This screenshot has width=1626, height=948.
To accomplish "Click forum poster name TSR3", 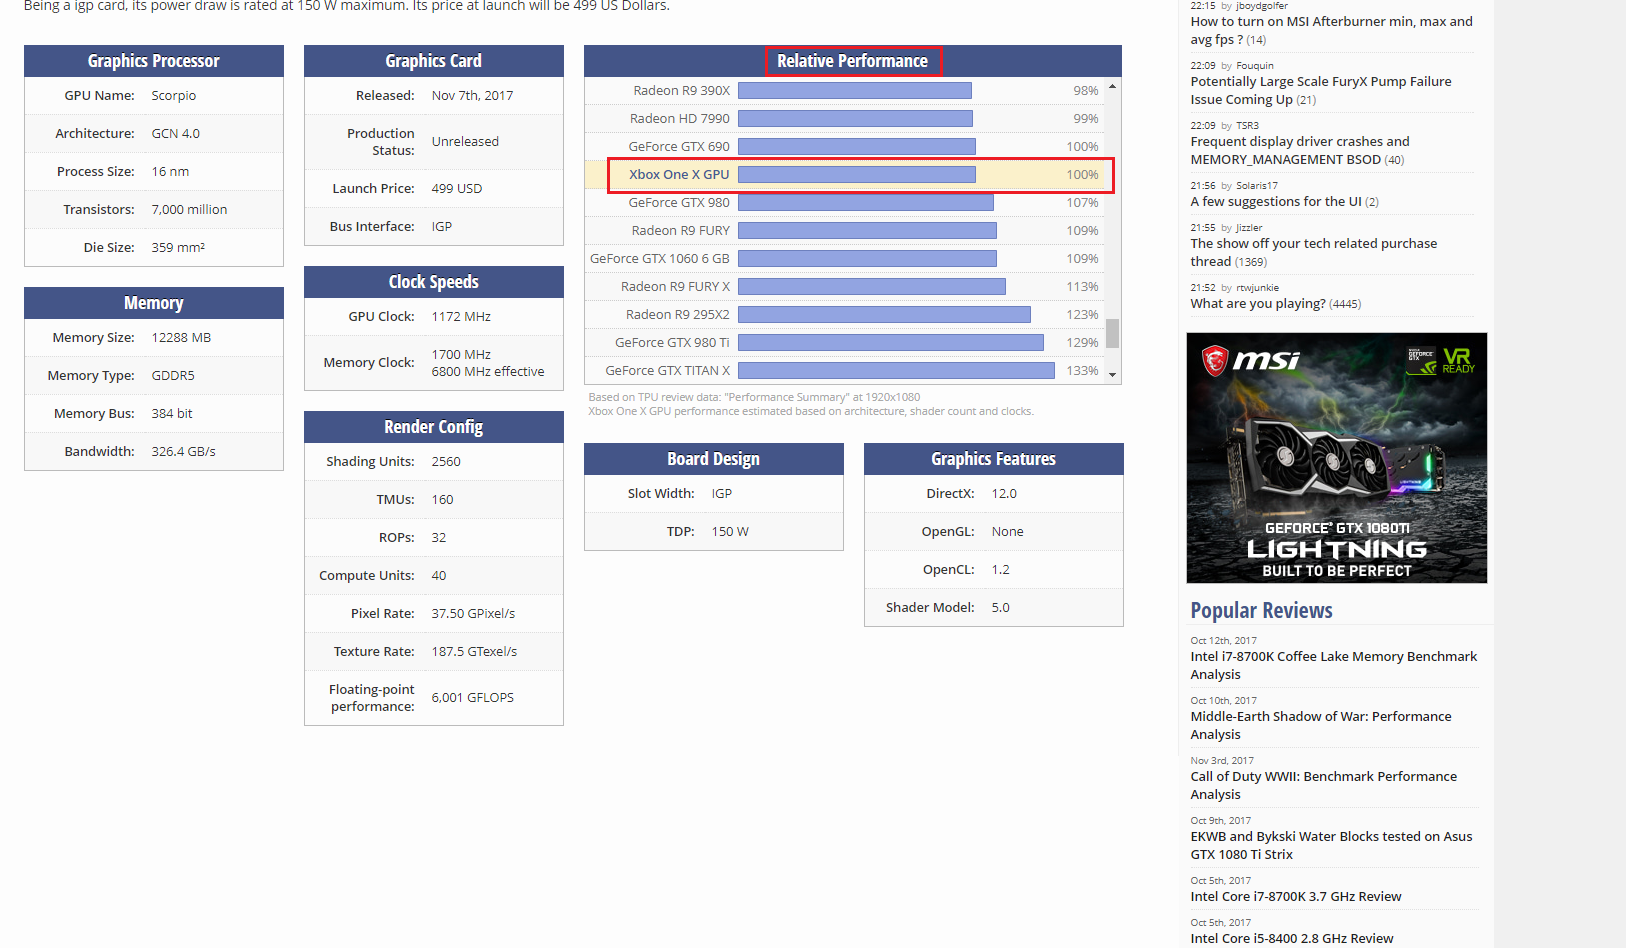I will pyautogui.click(x=1247, y=126).
